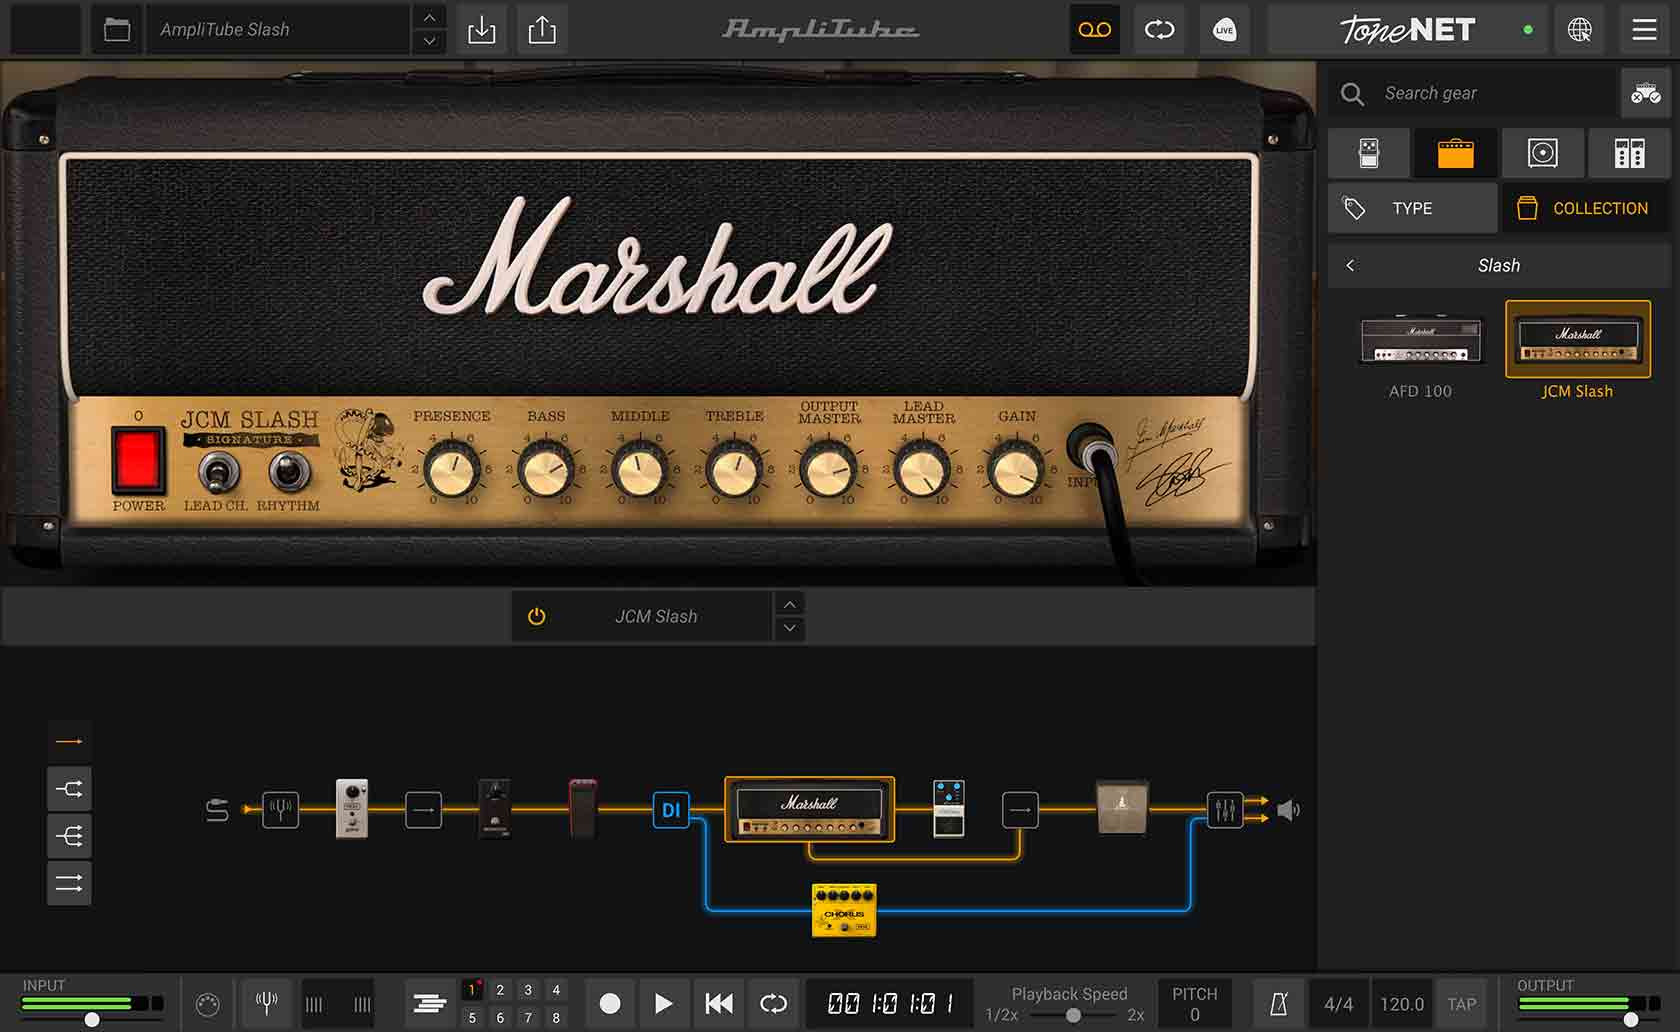This screenshot has width=1680, height=1032.
Task: Click the BASS knob
Action: pos(546,471)
